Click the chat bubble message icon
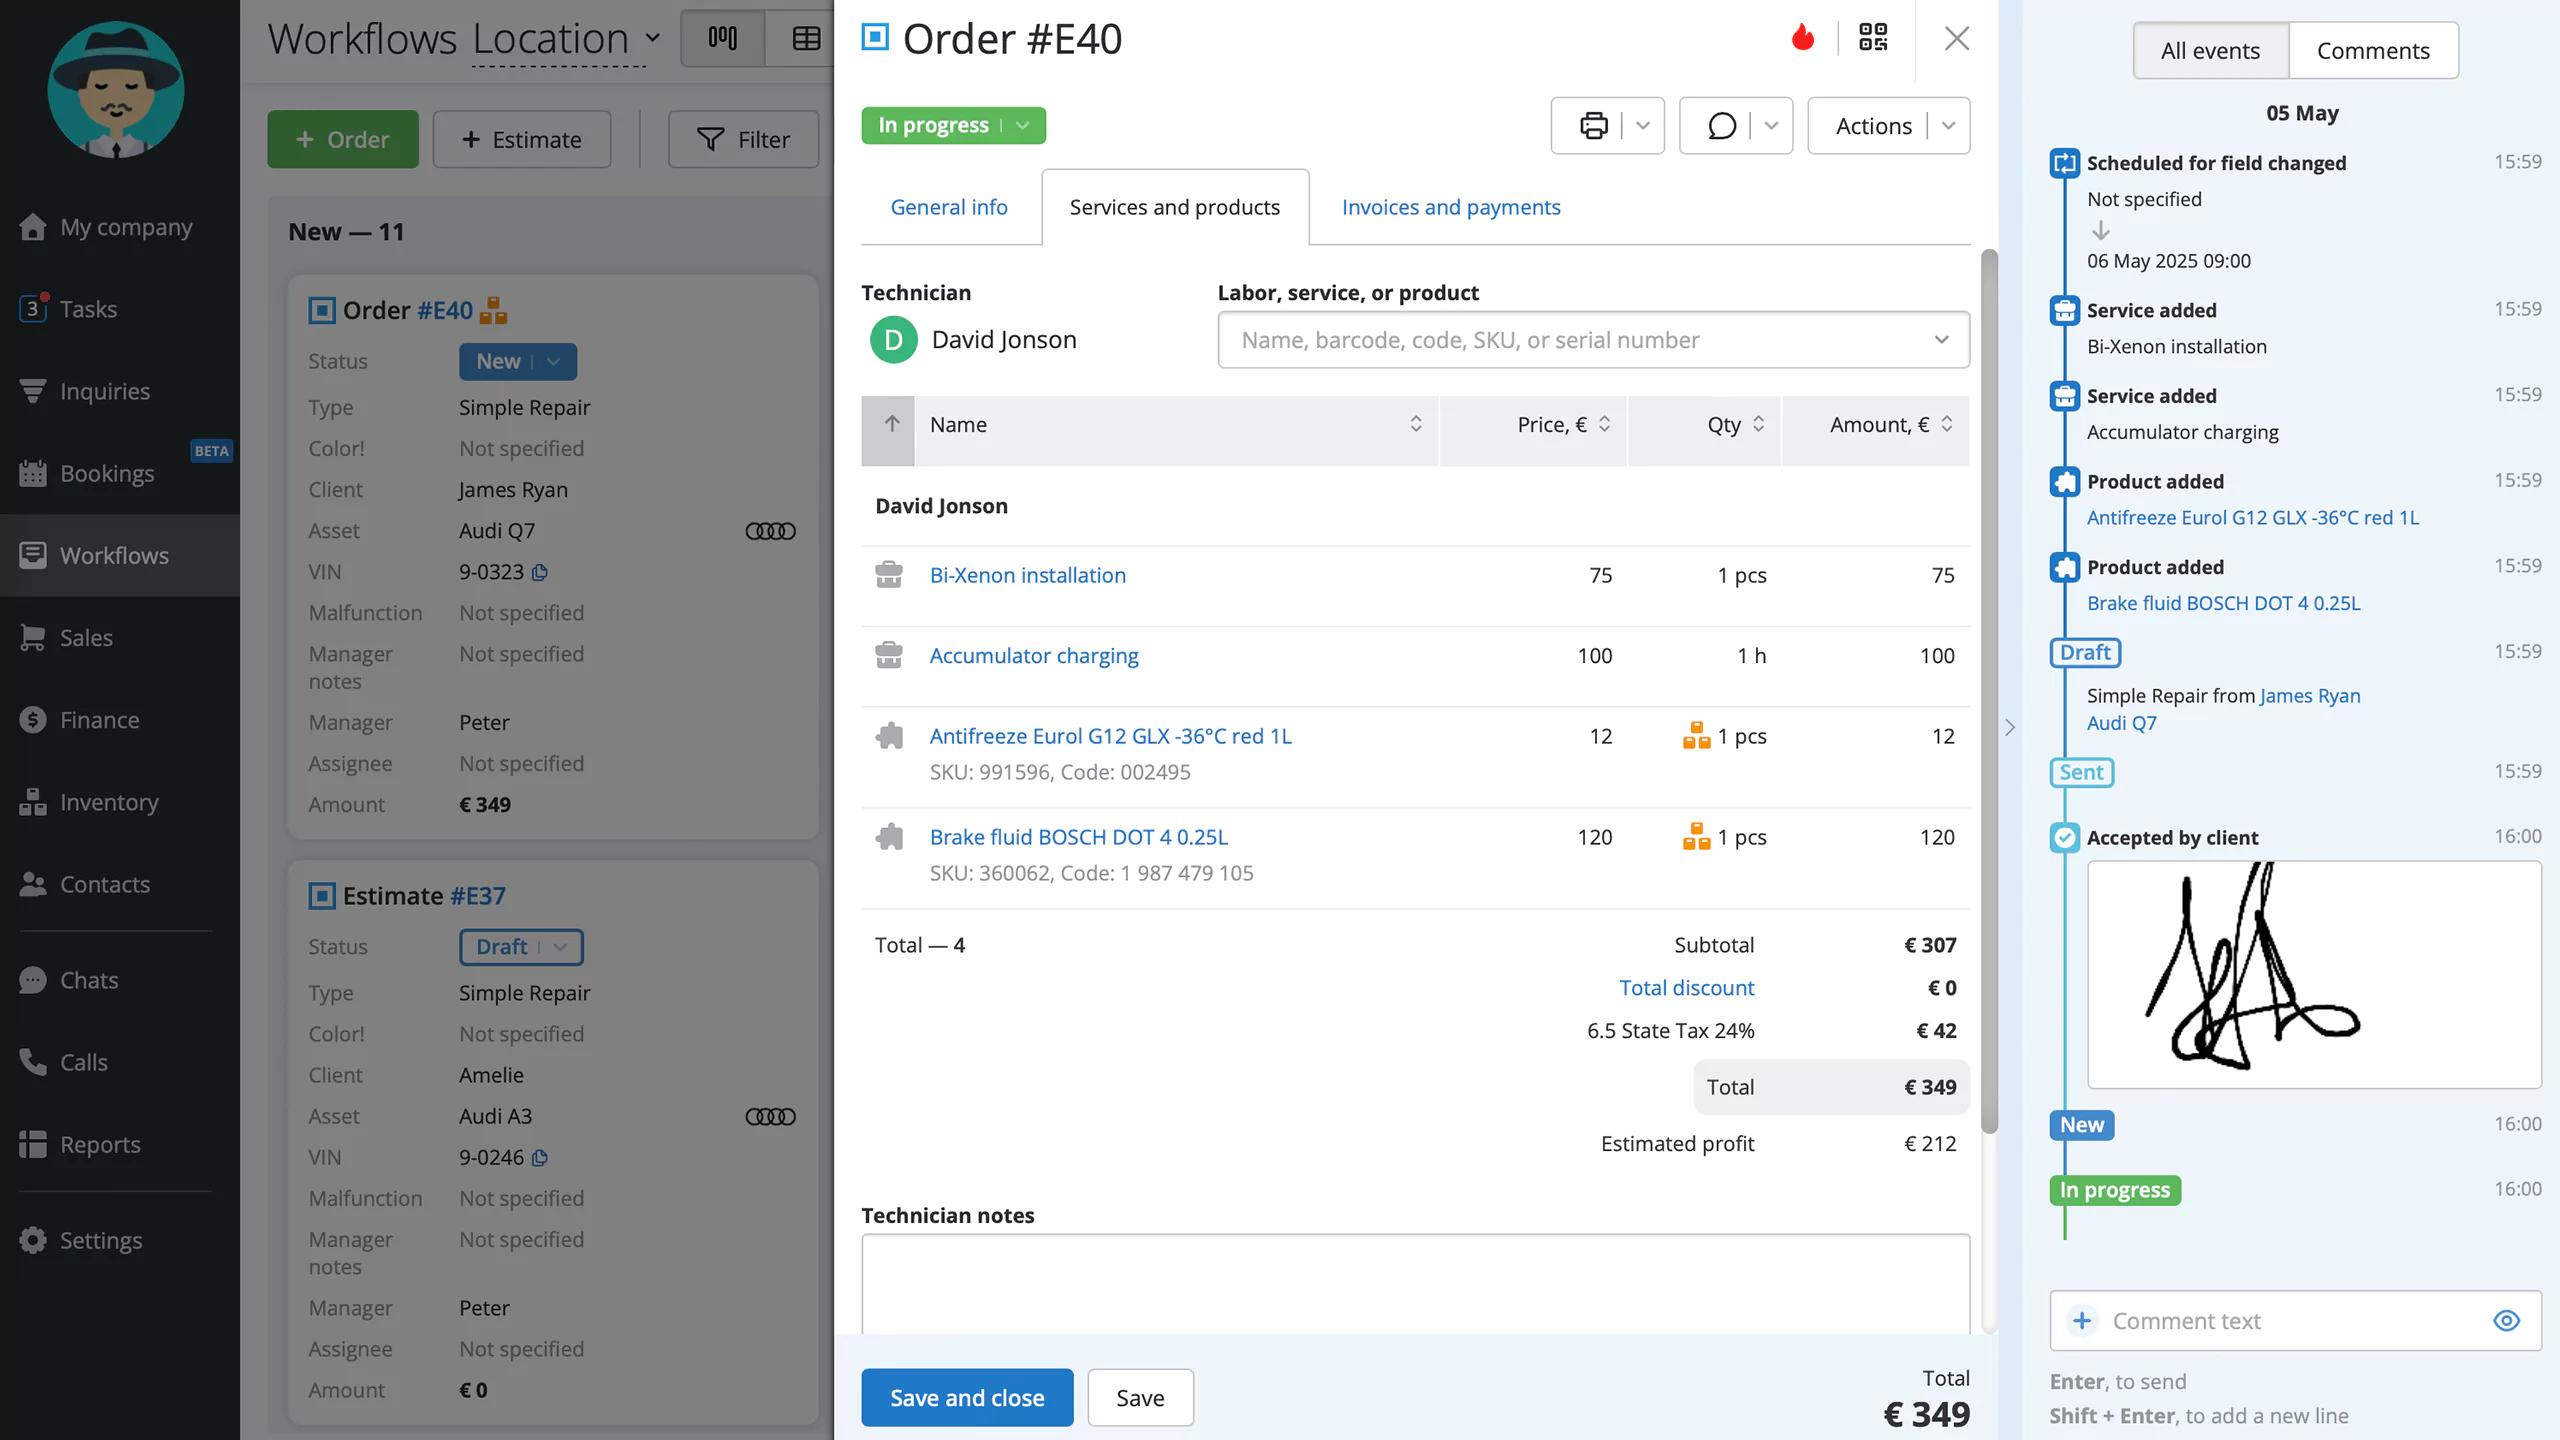The image size is (2560, 1440). (x=1721, y=126)
